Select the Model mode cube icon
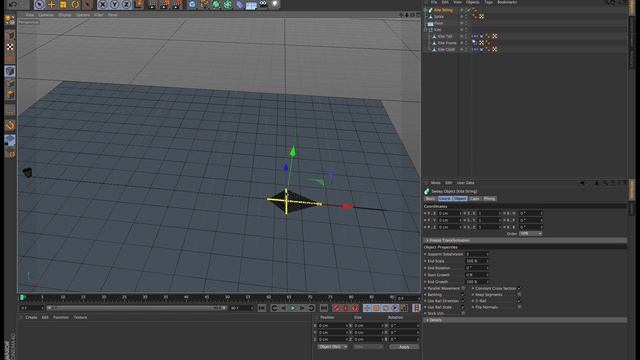The height and width of the screenshot is (360, 640). 10,35
